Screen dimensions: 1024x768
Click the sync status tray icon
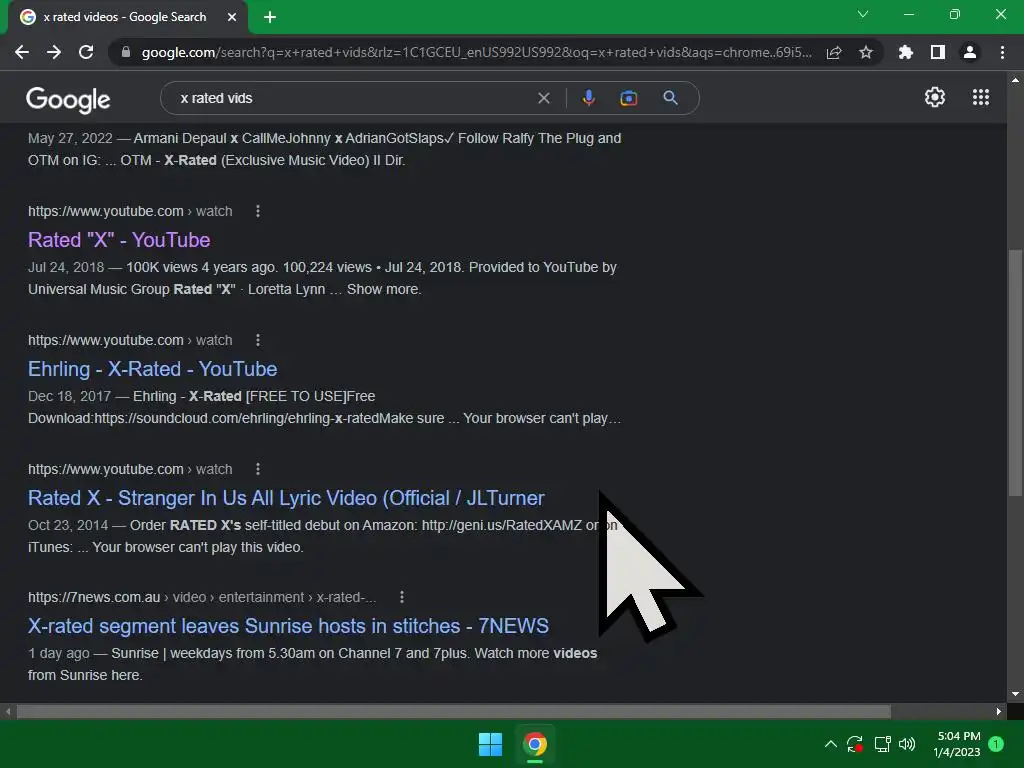[855, 744]
